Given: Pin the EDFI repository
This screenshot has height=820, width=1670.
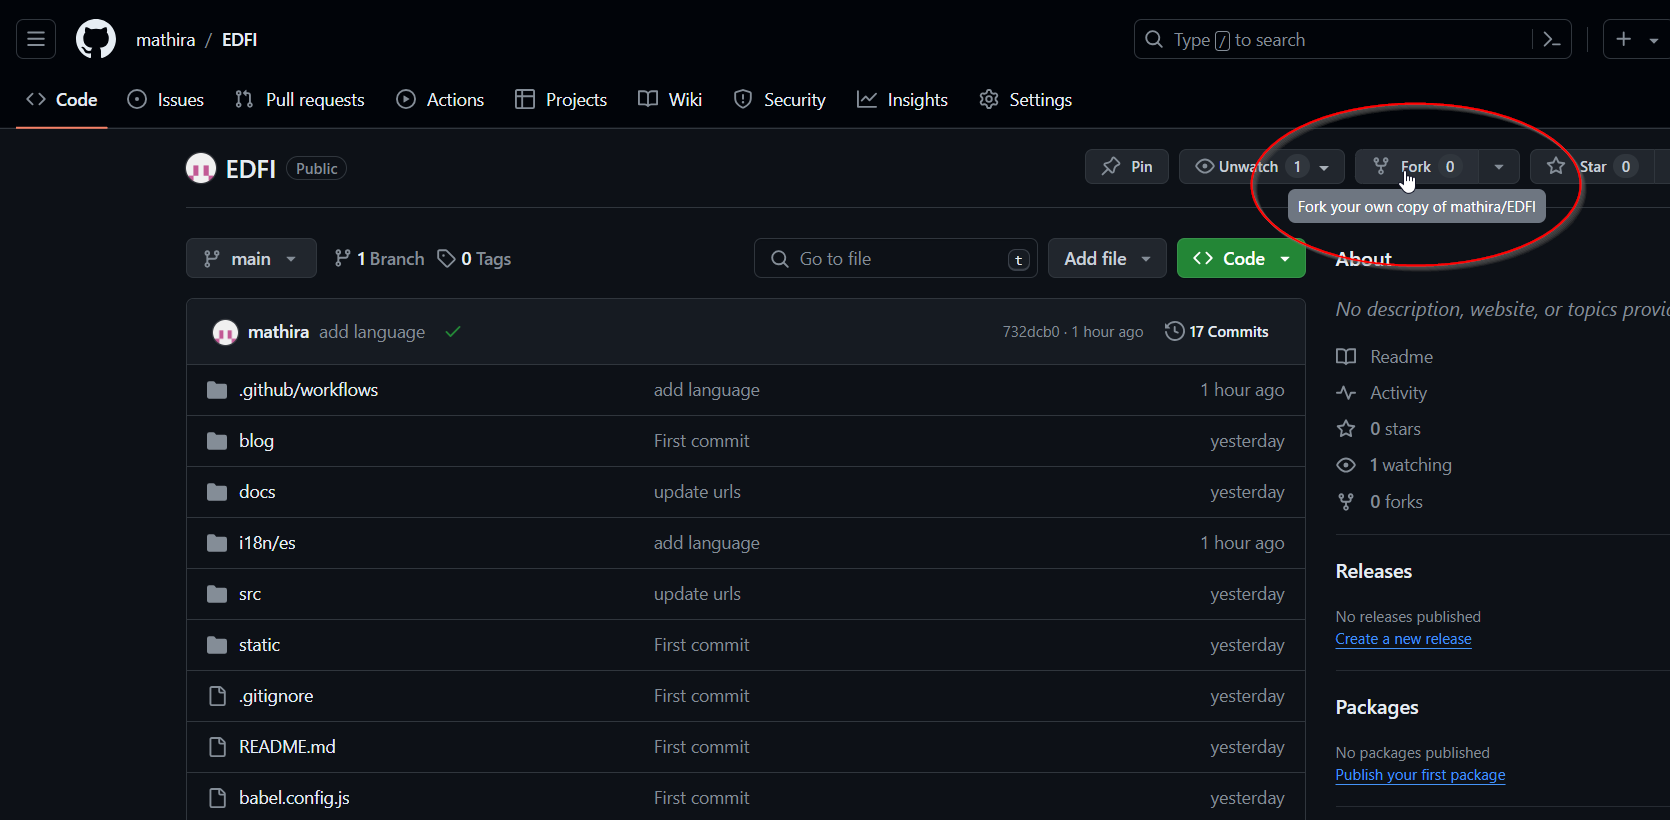Looking at the screenshot, I should [1127, 167].
